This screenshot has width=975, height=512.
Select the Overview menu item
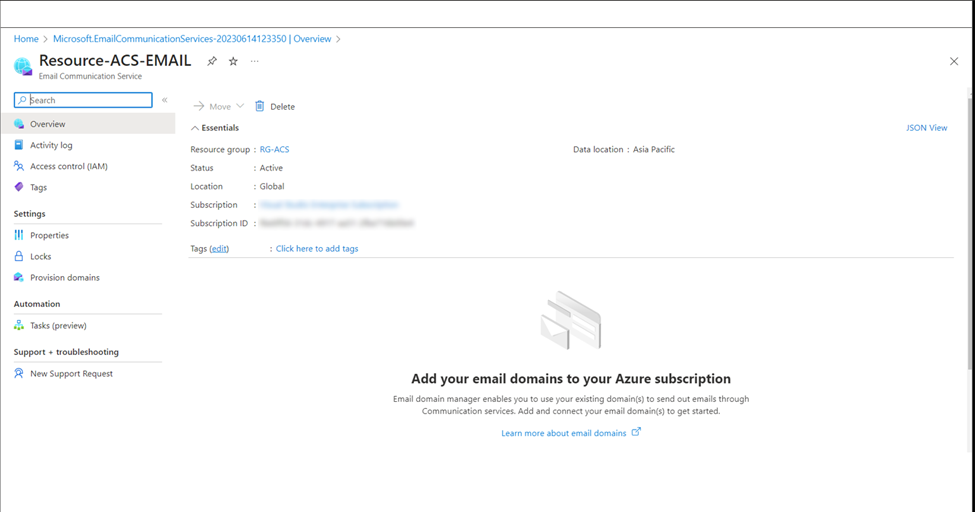(88, 124)
